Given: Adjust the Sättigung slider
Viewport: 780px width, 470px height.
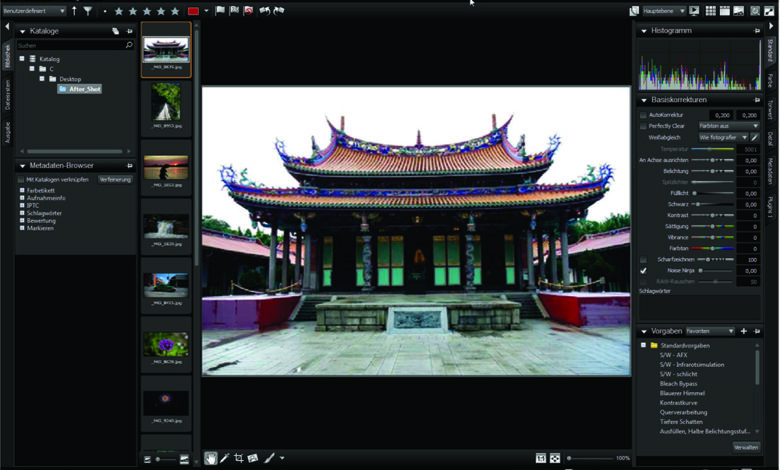Looking at the screenshot, I should [712, 226].
